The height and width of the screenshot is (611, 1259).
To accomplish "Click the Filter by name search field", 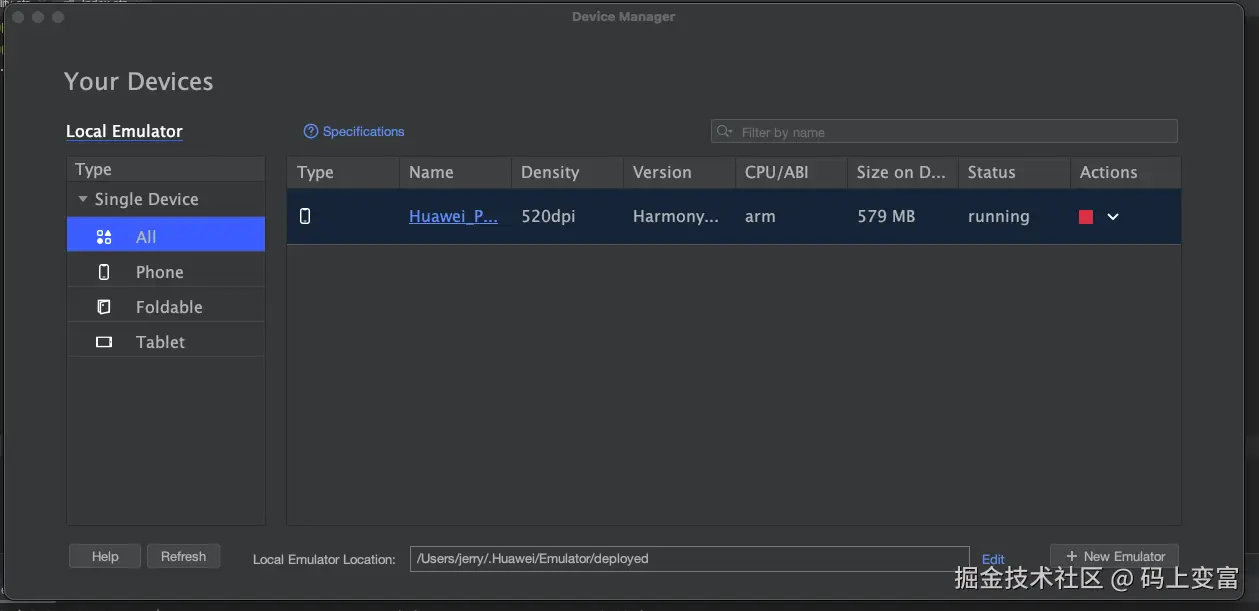I will [944, 132].
